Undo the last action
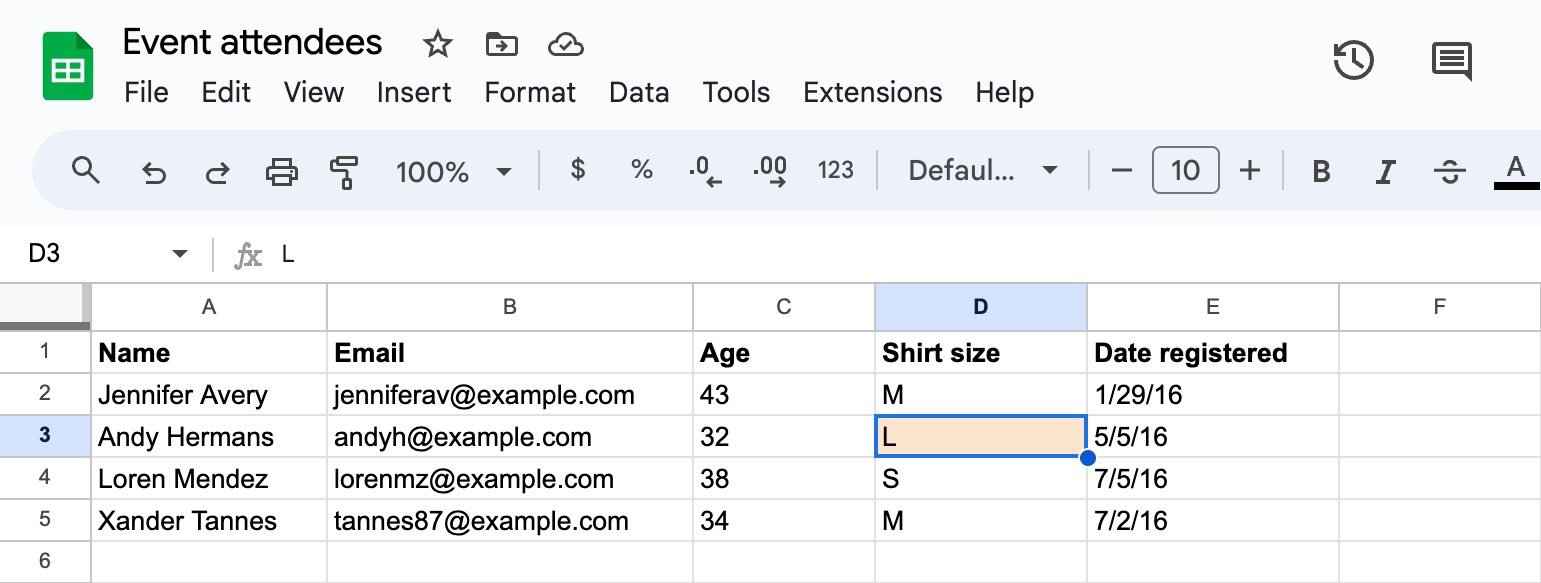The image size is (1541, 583). click(x=153, y=170)
